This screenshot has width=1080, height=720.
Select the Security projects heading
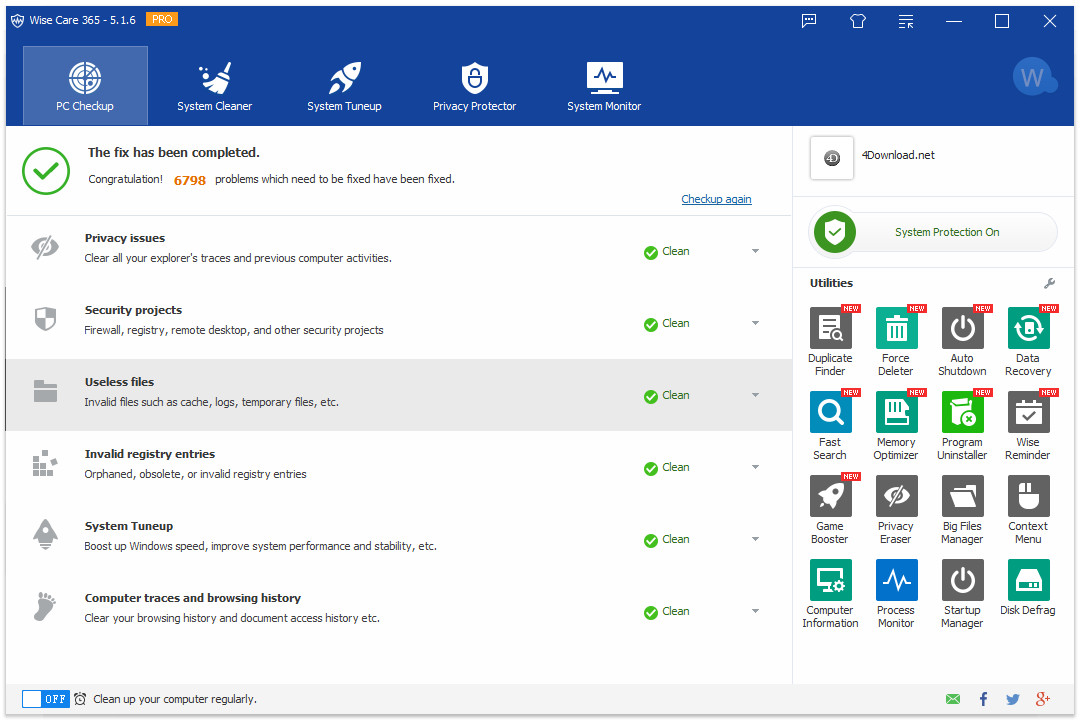(134, 310)
